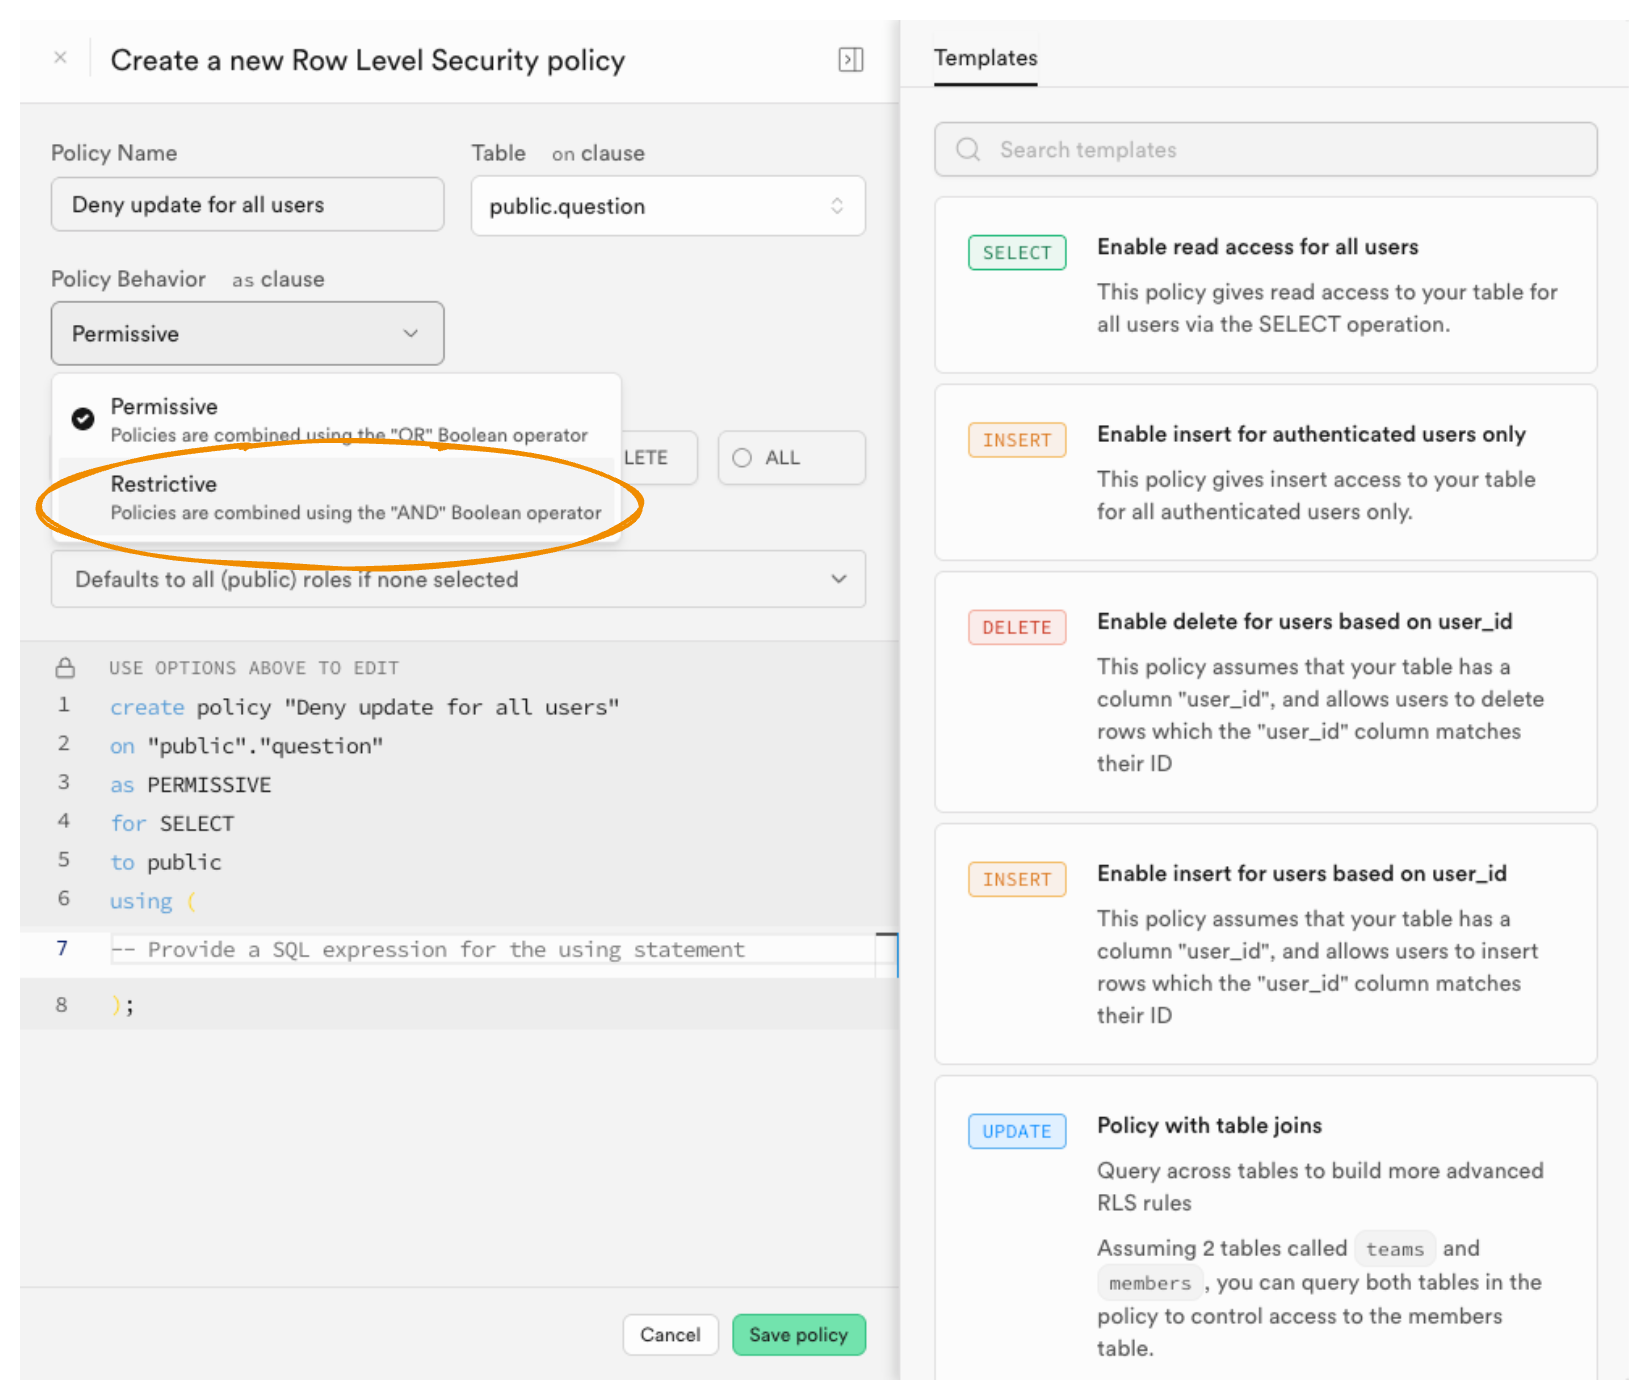Click the lock icon above code editor
The image size is (1648, 1400).
[66, 668]
